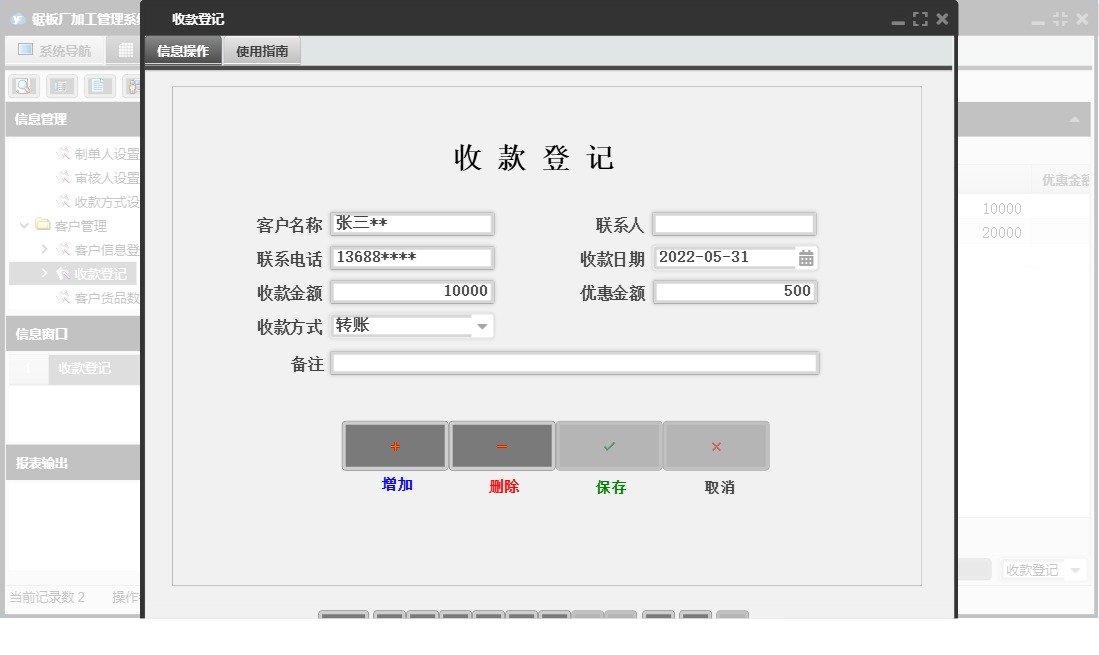The width and height of the screenshot is (1099, 655).
Task: Click the grid view tab icon beside 系统导航
Action: (126, 50)
